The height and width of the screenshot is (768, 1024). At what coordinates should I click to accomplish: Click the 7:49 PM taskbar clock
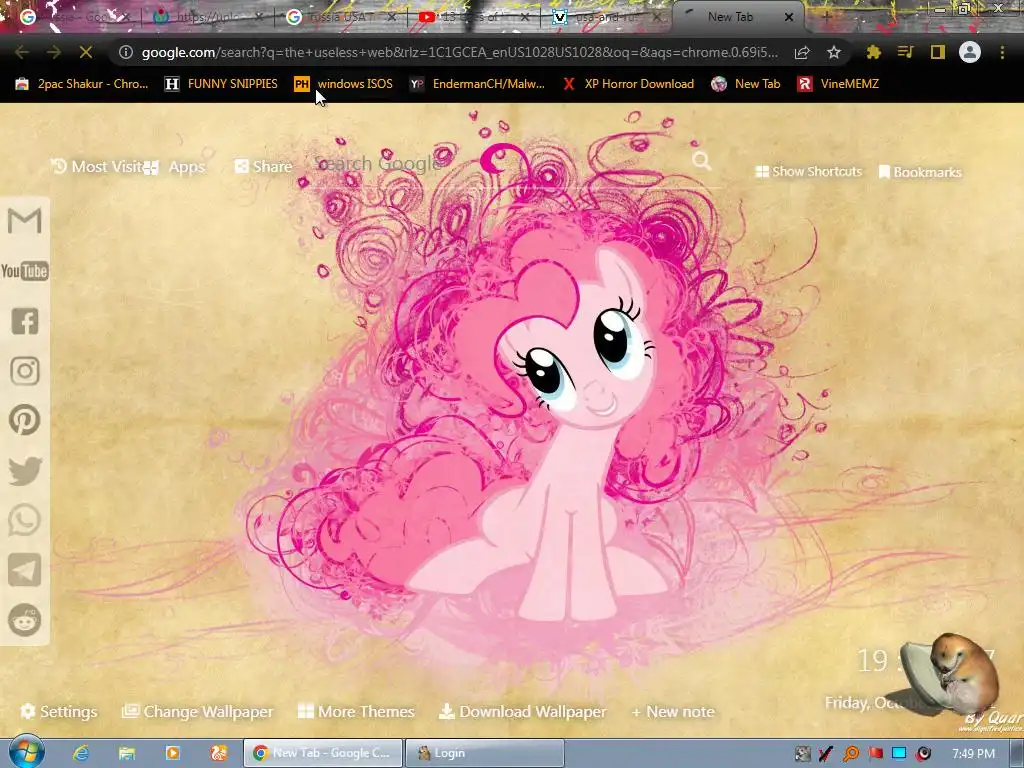click(x=973, y=754)
